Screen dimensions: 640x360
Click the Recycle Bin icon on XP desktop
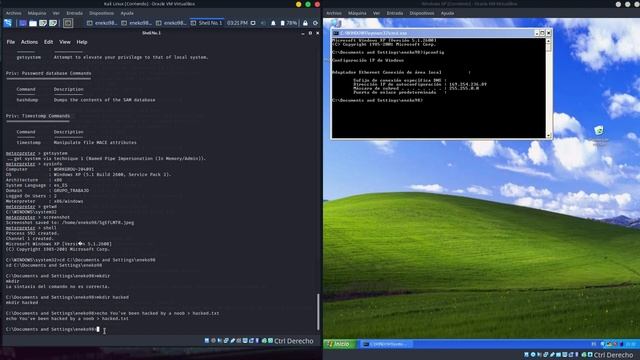(599, 131)
